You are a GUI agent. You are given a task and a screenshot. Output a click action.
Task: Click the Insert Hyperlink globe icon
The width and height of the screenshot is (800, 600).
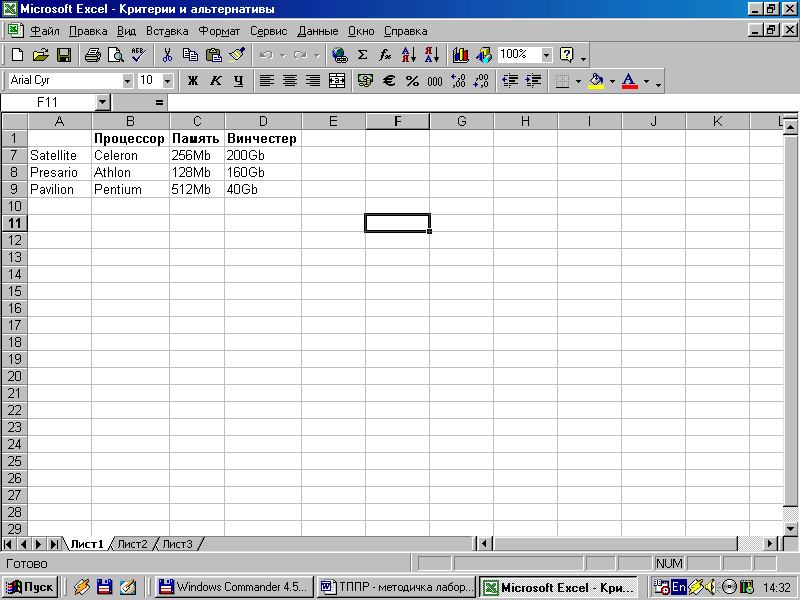click(339, 55)
